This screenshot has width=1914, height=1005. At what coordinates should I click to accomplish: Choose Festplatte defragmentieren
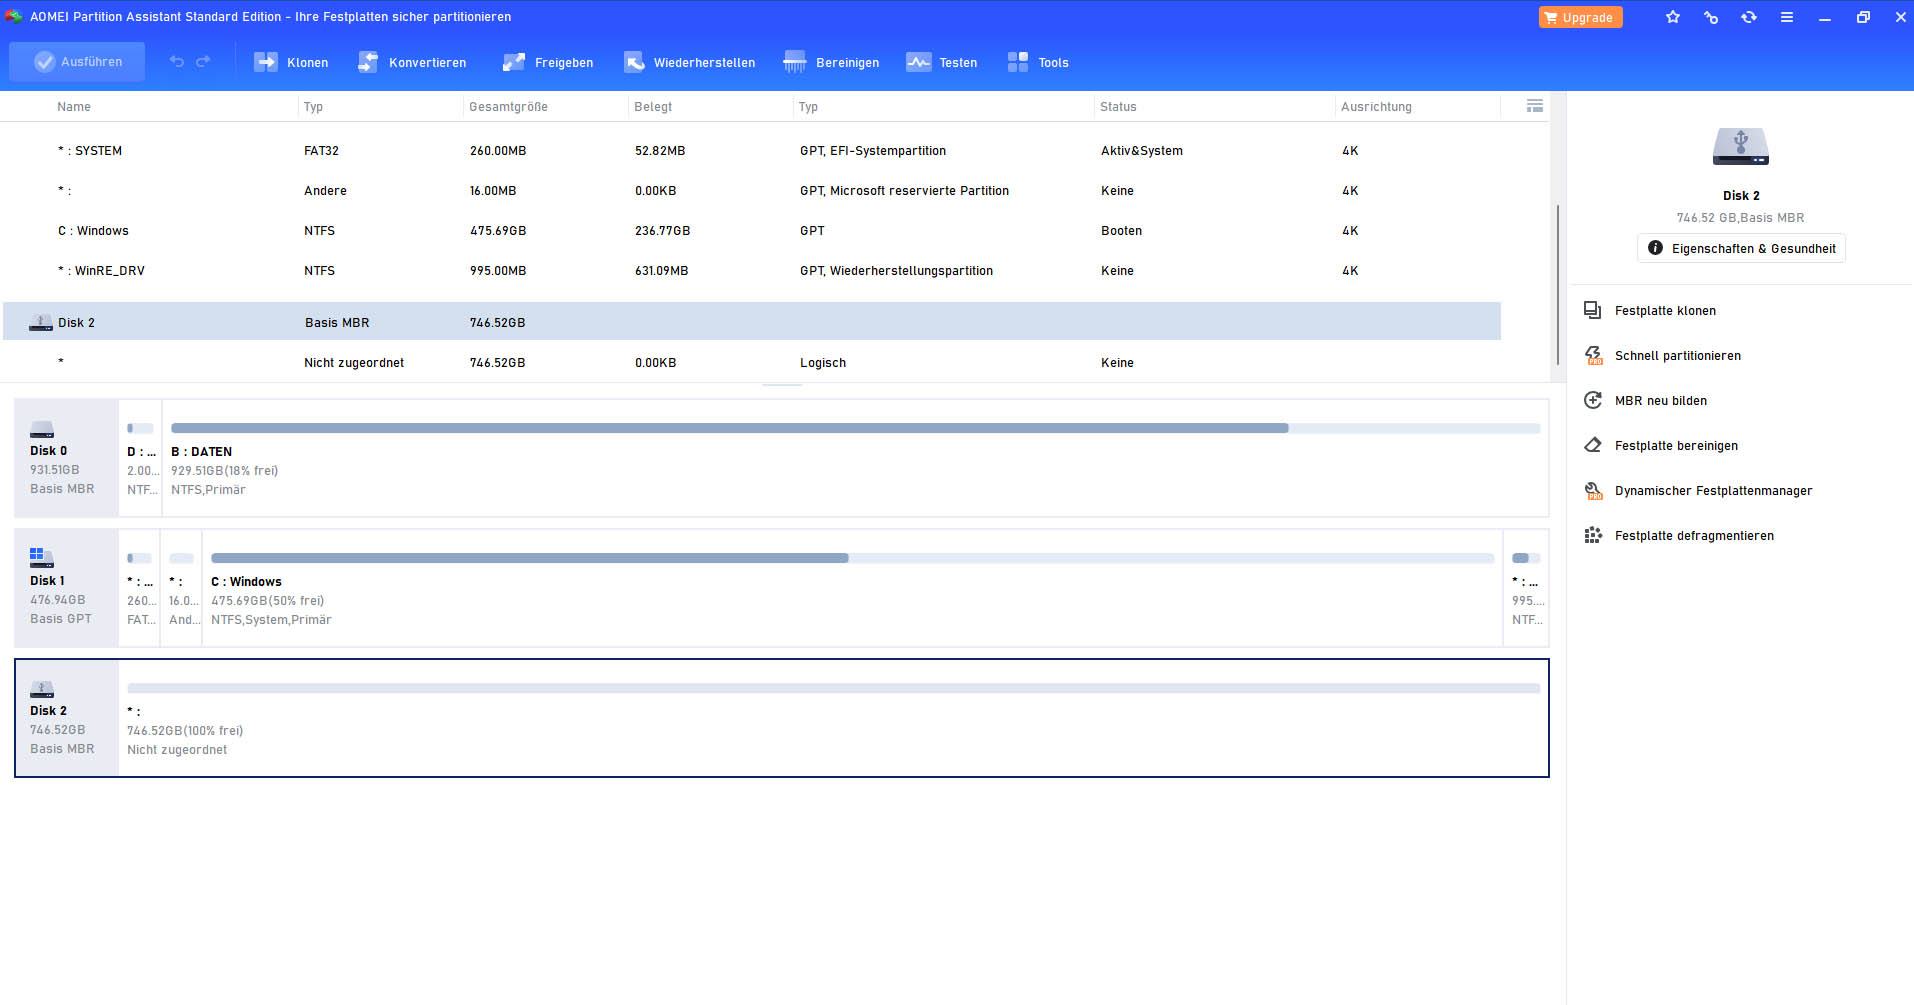coord(1694,536)
